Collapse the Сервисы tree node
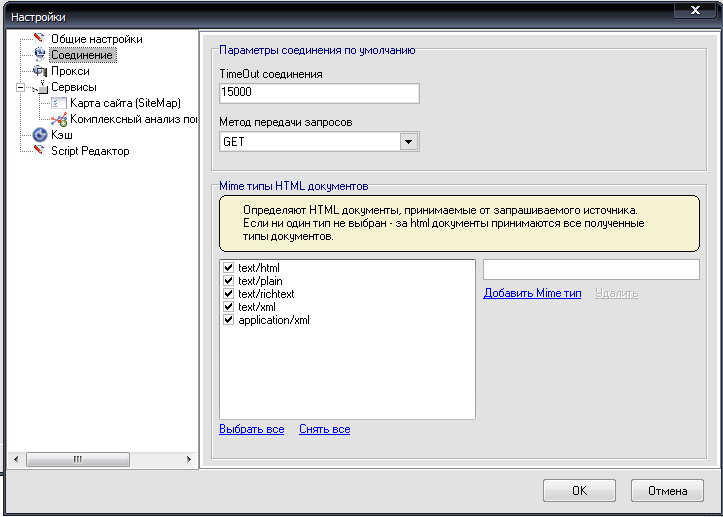The image size is (723, 517). (21, 87)
